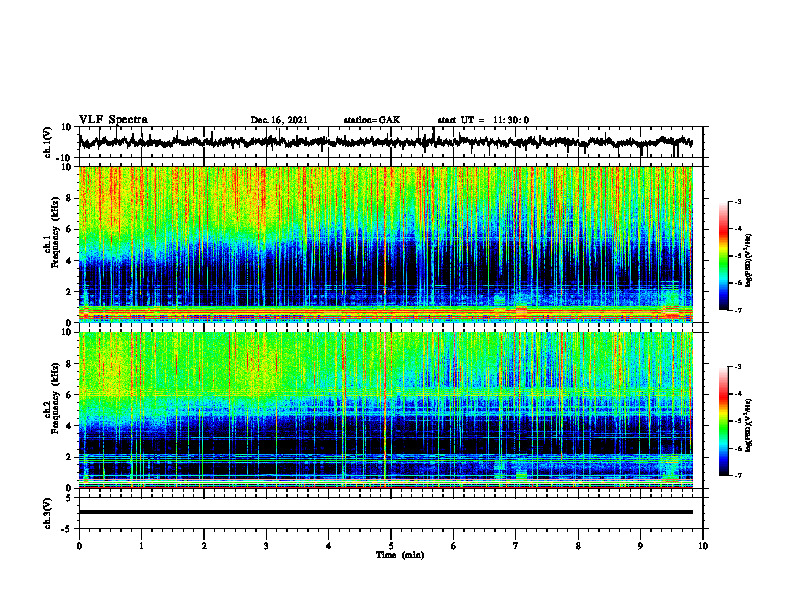Click the "ch.1(V)" waveform axis label
This screenshot has width=792, height=612.
[x=48, y=142]
